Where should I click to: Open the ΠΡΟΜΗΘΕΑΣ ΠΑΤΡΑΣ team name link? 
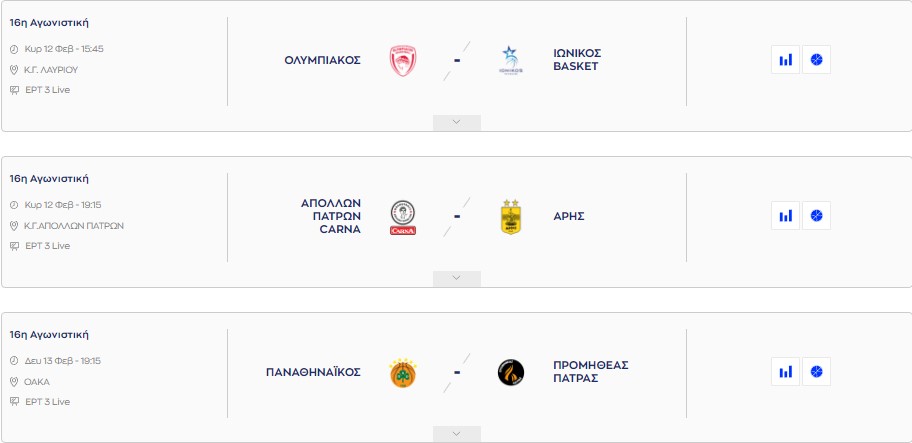click(590, 372)
